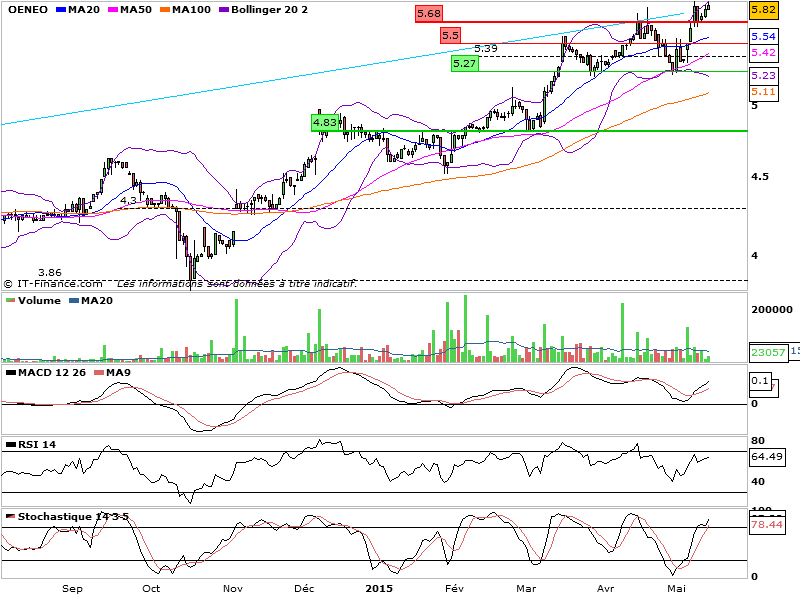Click the magenta 5.42 MA50 value tag
800x600 pixels.
coord(764,53)
